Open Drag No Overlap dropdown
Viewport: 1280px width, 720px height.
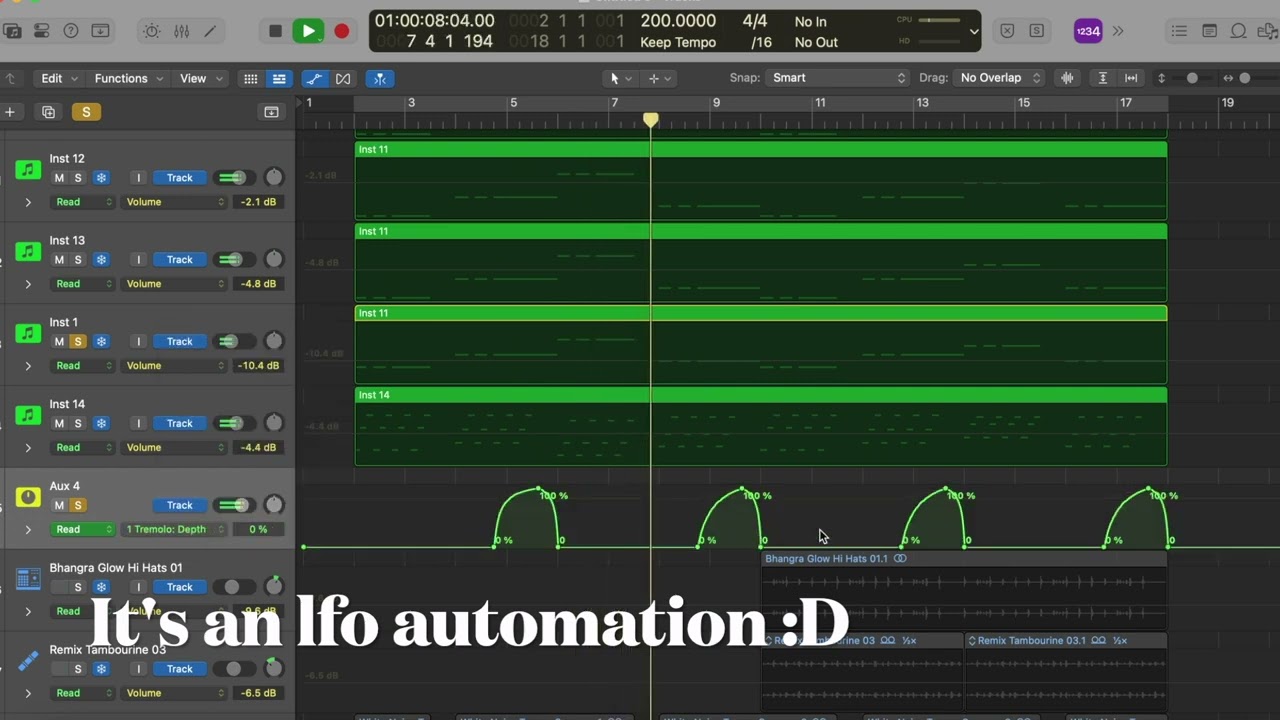tap(999, 78)
